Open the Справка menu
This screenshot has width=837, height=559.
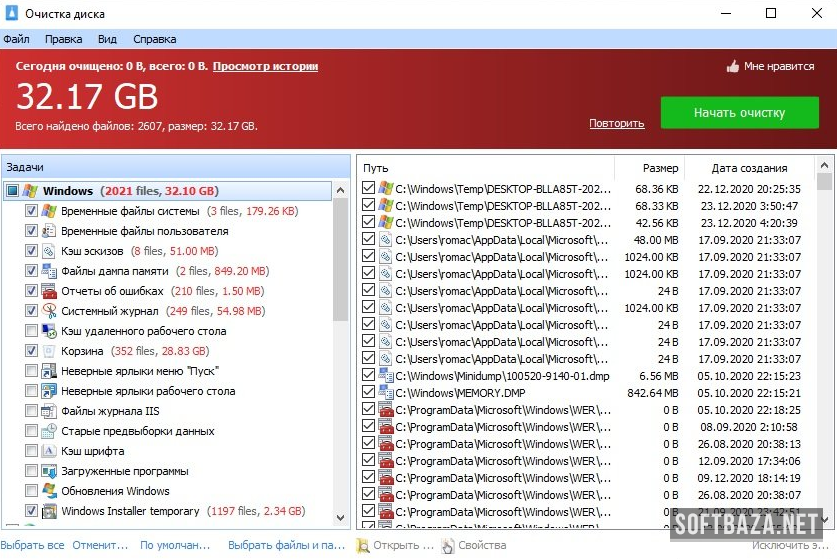click(154, 39)
